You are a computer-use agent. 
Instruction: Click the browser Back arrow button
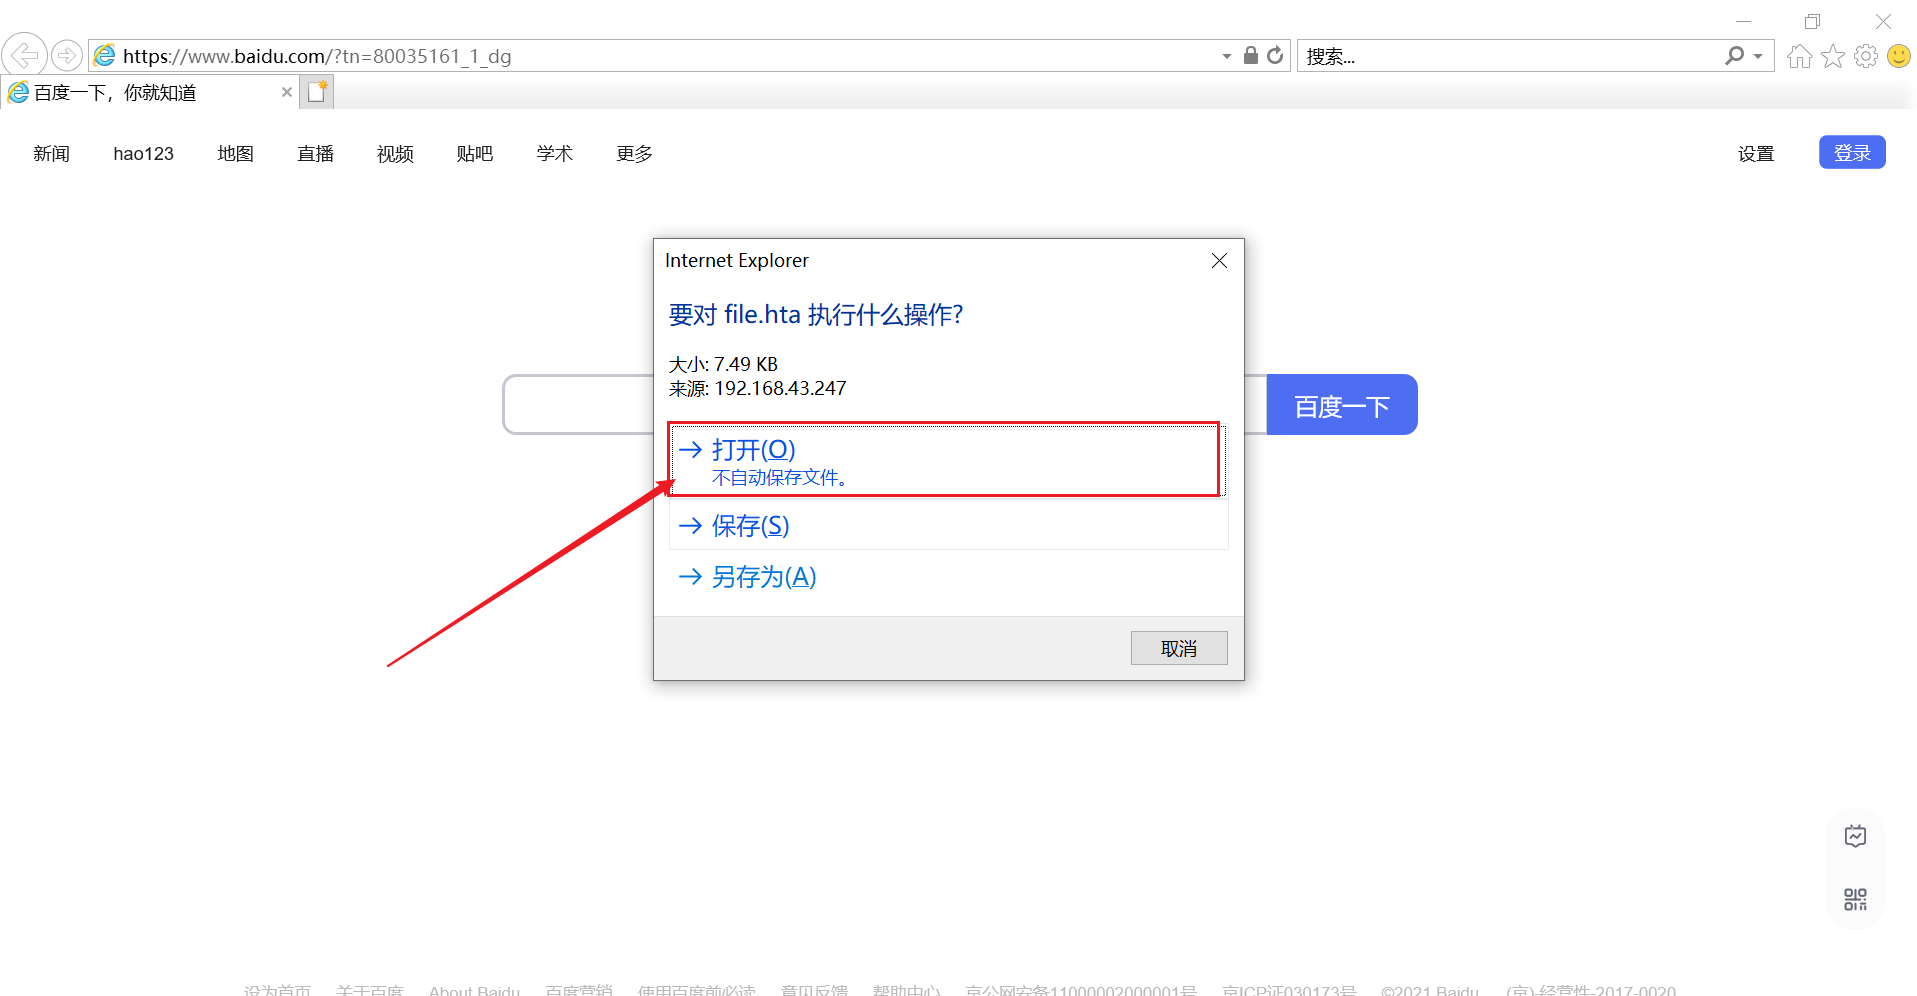tap(24, 55)
